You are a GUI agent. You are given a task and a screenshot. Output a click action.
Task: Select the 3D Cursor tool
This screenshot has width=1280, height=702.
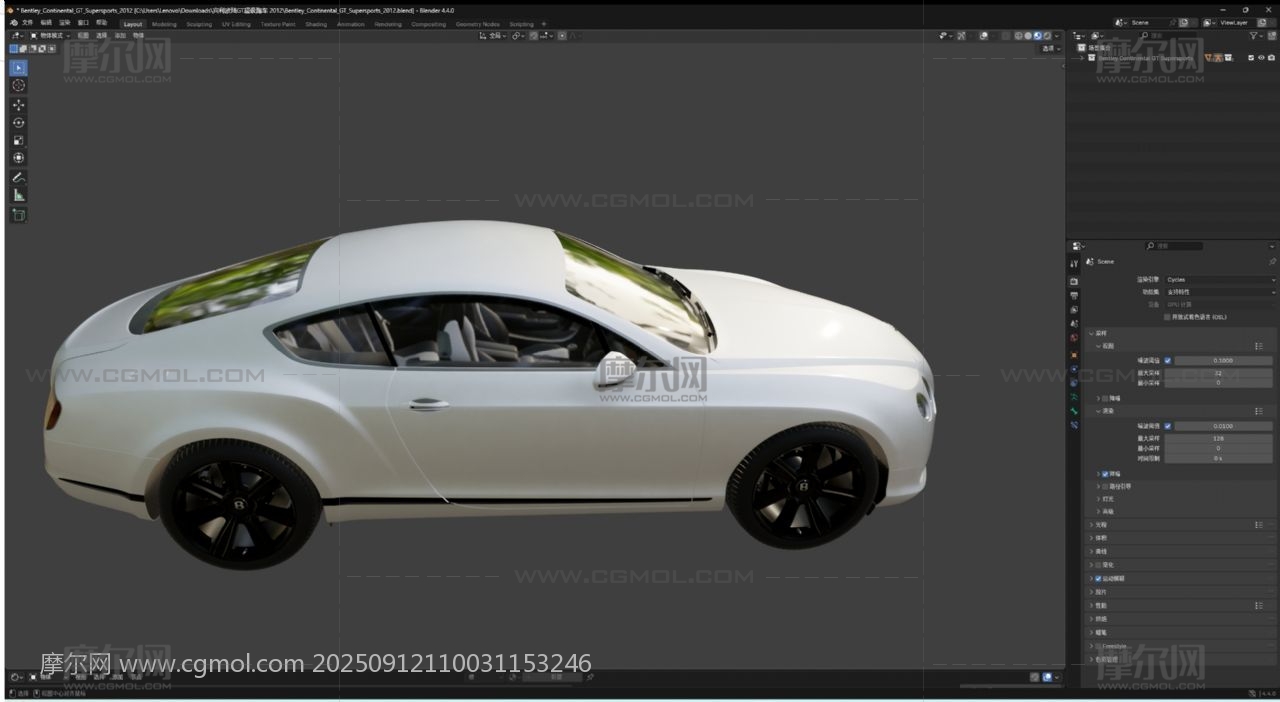tap(19, 86)
